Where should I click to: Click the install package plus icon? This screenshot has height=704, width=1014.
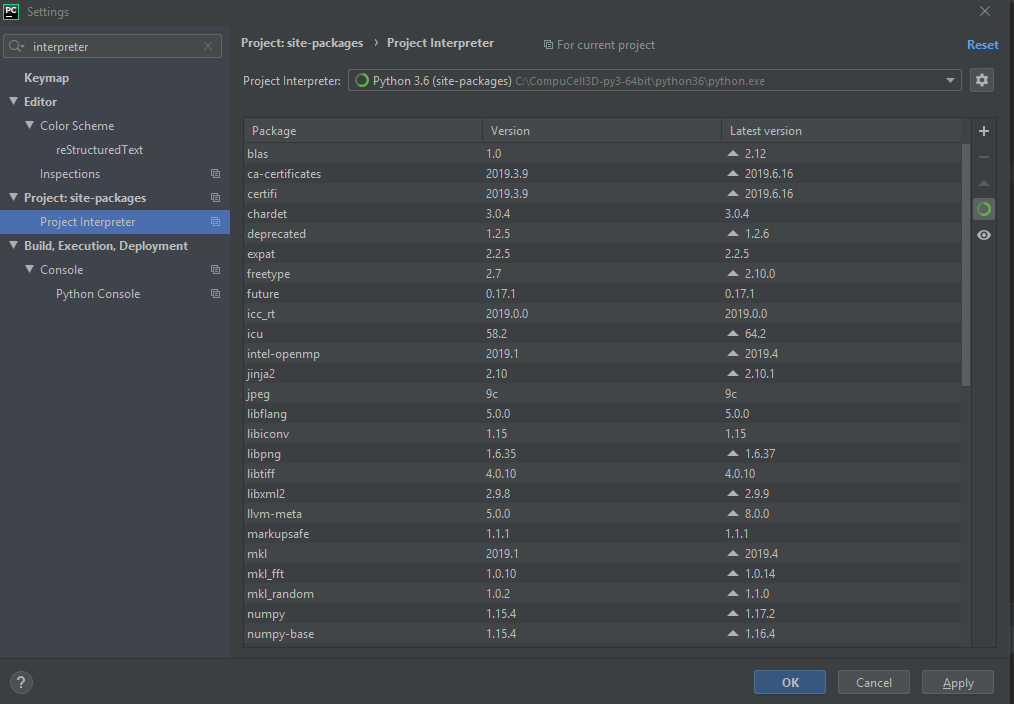(x=984, y=131)
